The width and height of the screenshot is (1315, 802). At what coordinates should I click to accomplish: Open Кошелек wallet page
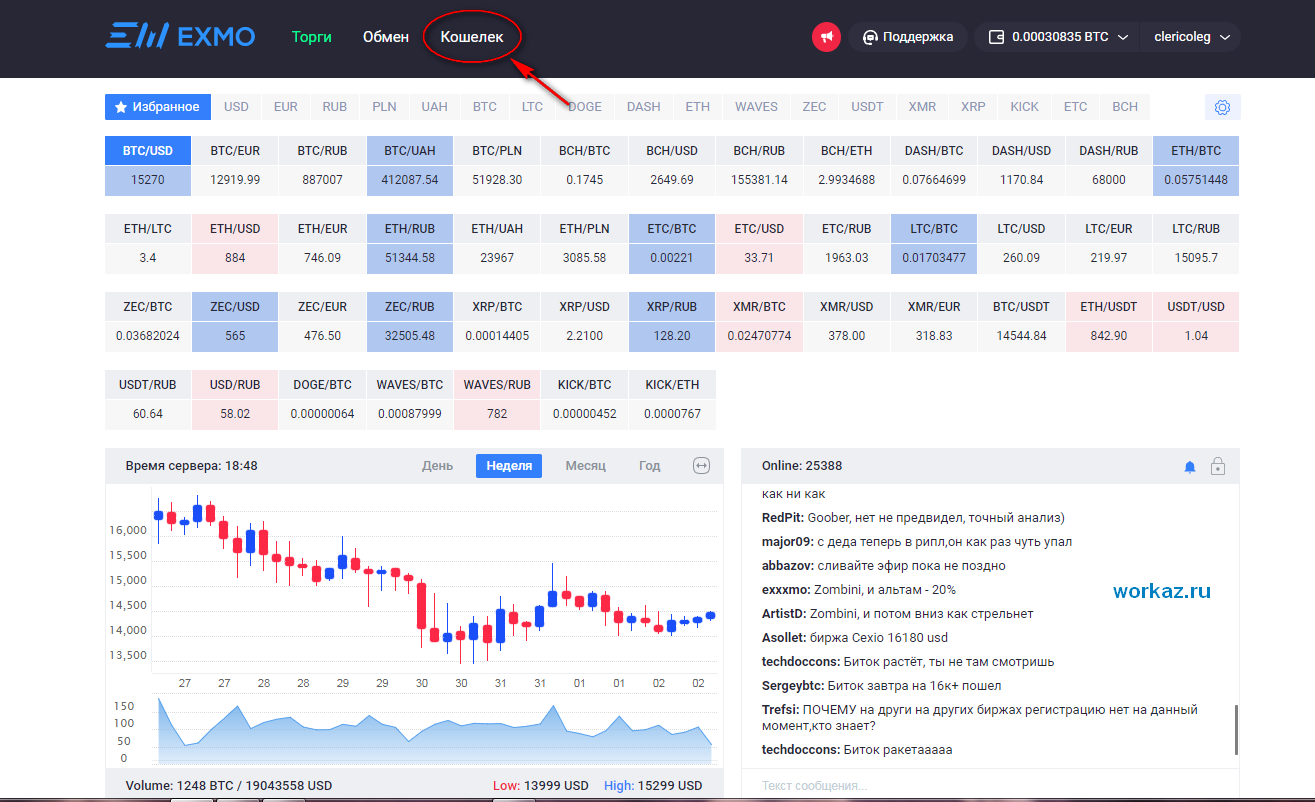point(472,37)
